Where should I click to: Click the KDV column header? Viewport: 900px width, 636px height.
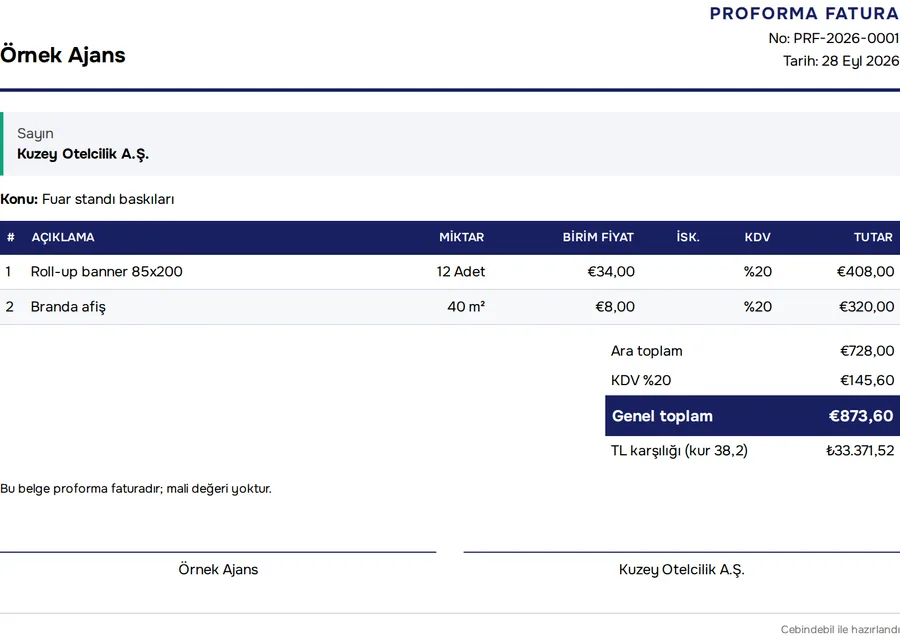point(758,237)
